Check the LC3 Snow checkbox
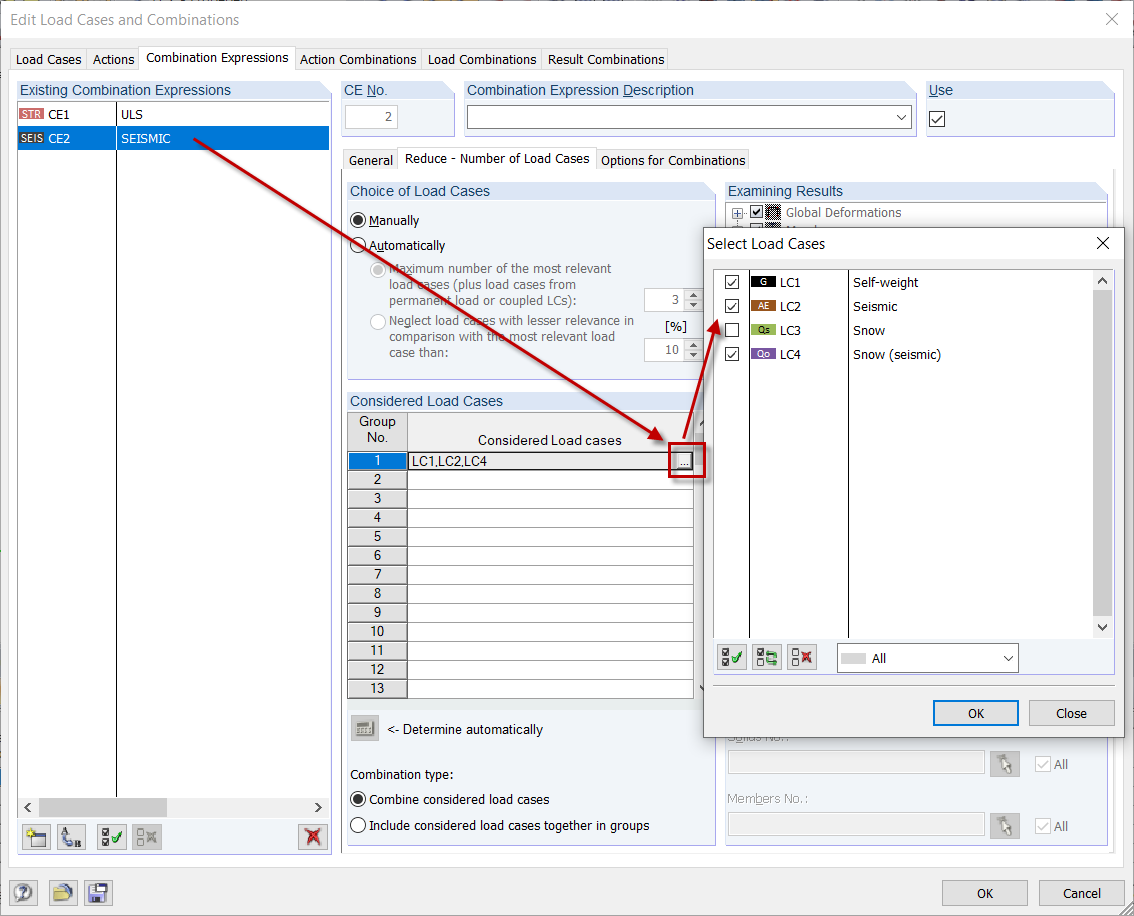 [x=731, y=330]
